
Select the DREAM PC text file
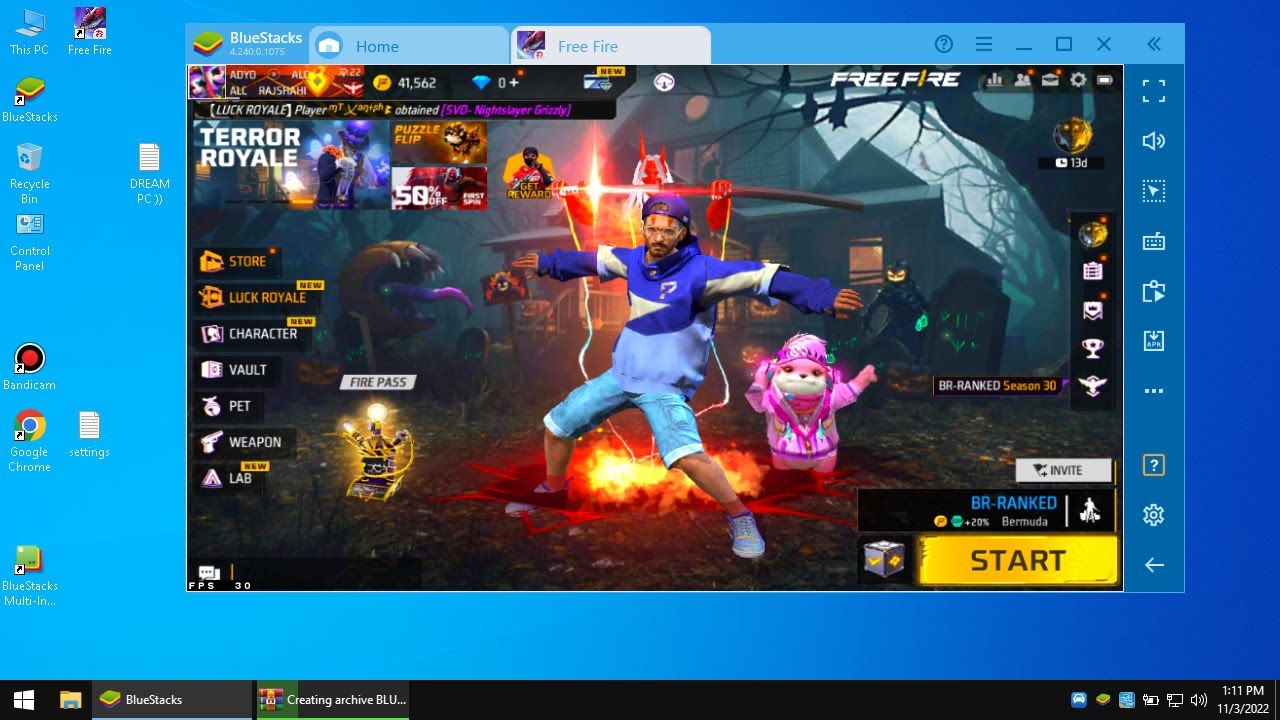click(149, 174)
